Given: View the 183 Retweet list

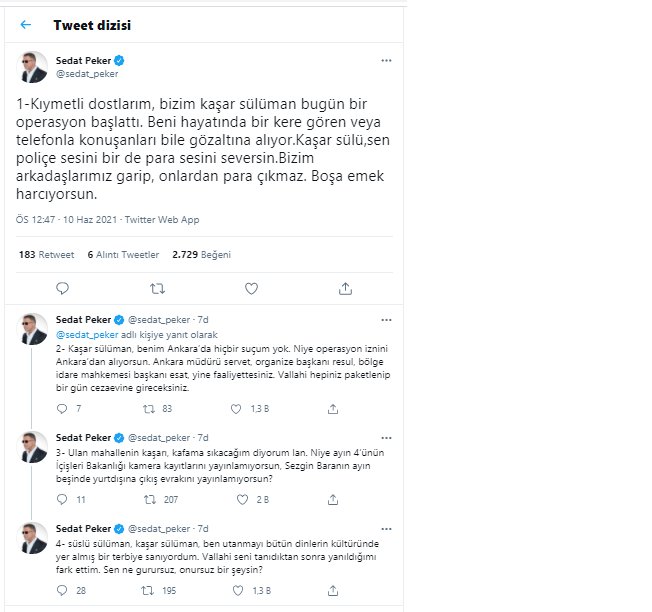Looking at the screenshot, I should [x=46, y=254].
